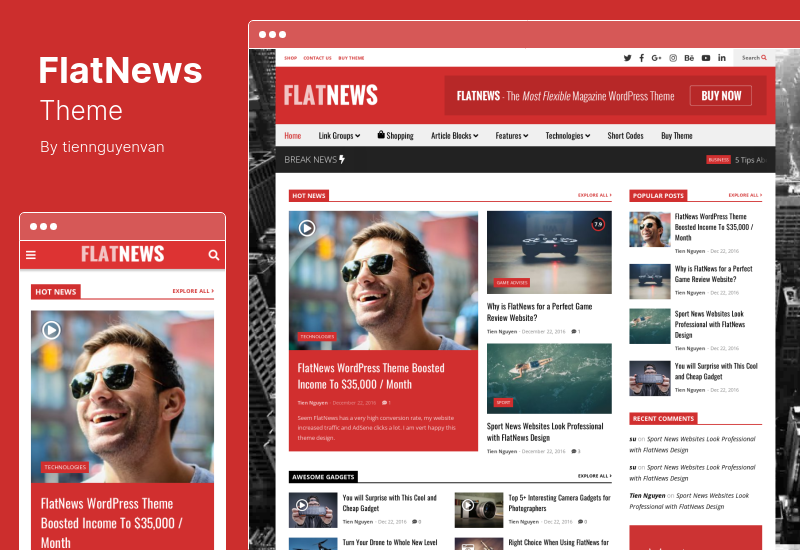Click comment count icon under Game Review post
The image size is (800, 550).
point(576,332)
